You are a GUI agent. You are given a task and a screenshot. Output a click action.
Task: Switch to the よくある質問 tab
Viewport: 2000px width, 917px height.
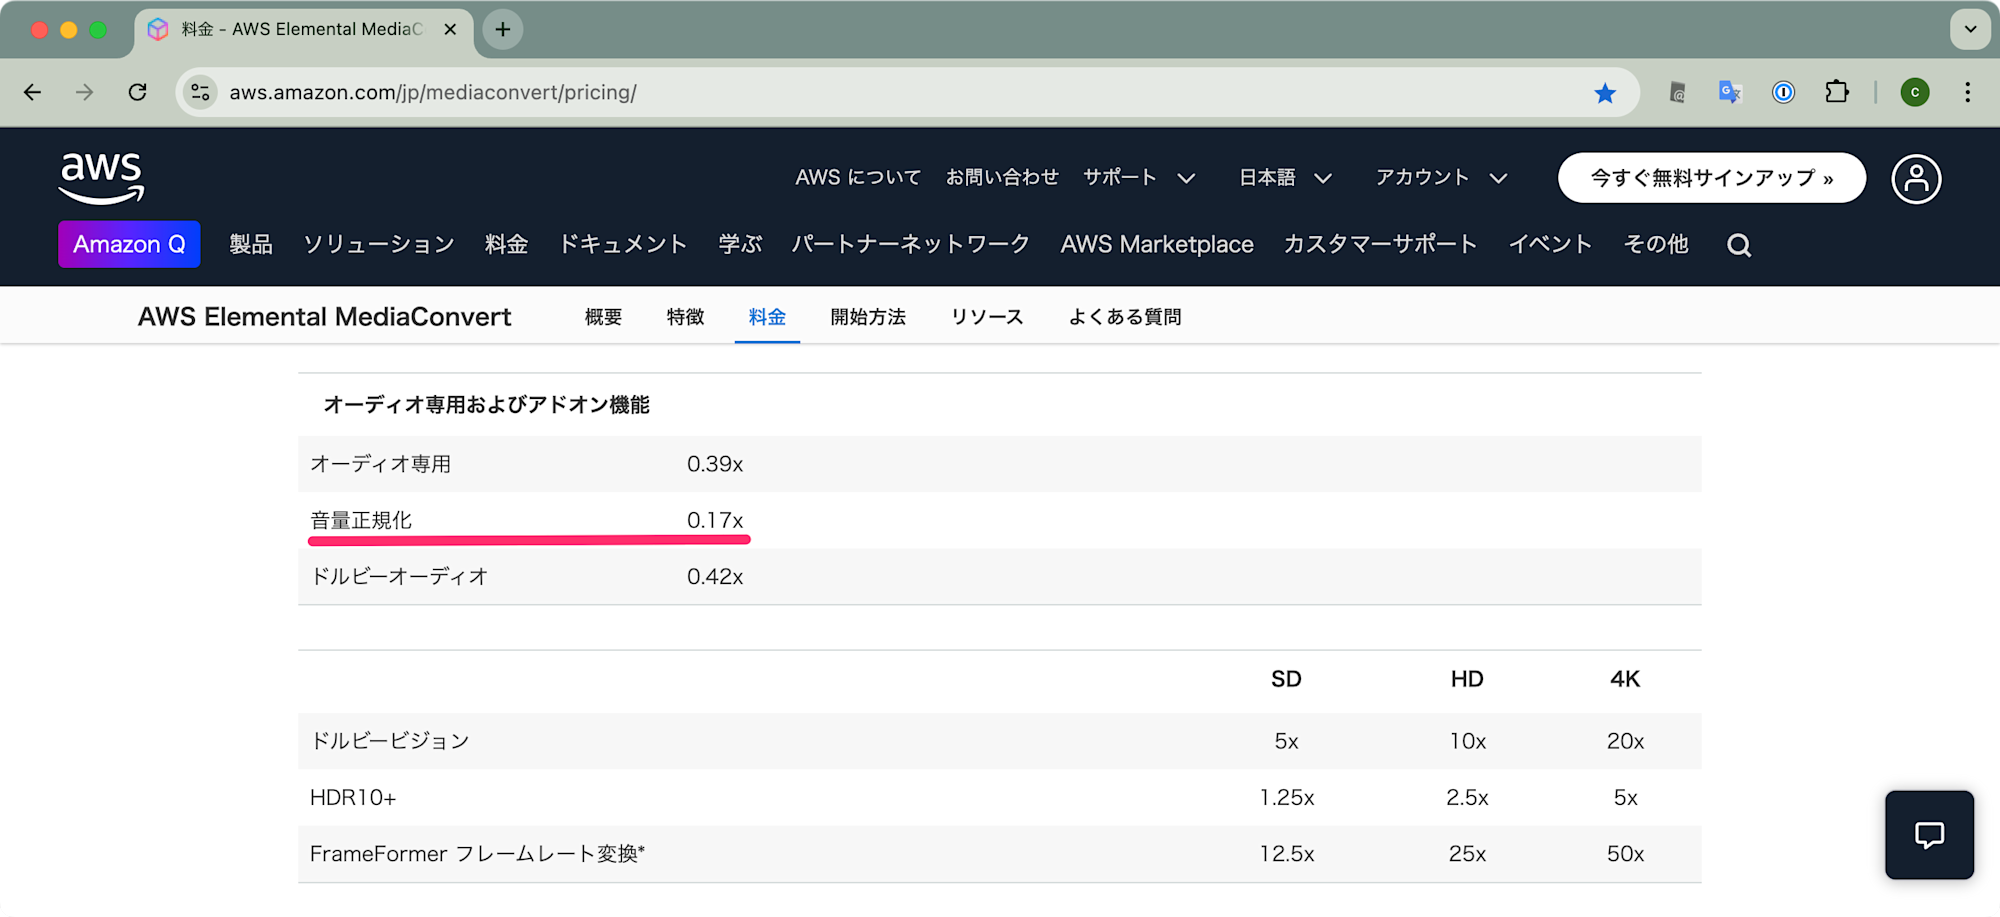[1125, 317]
